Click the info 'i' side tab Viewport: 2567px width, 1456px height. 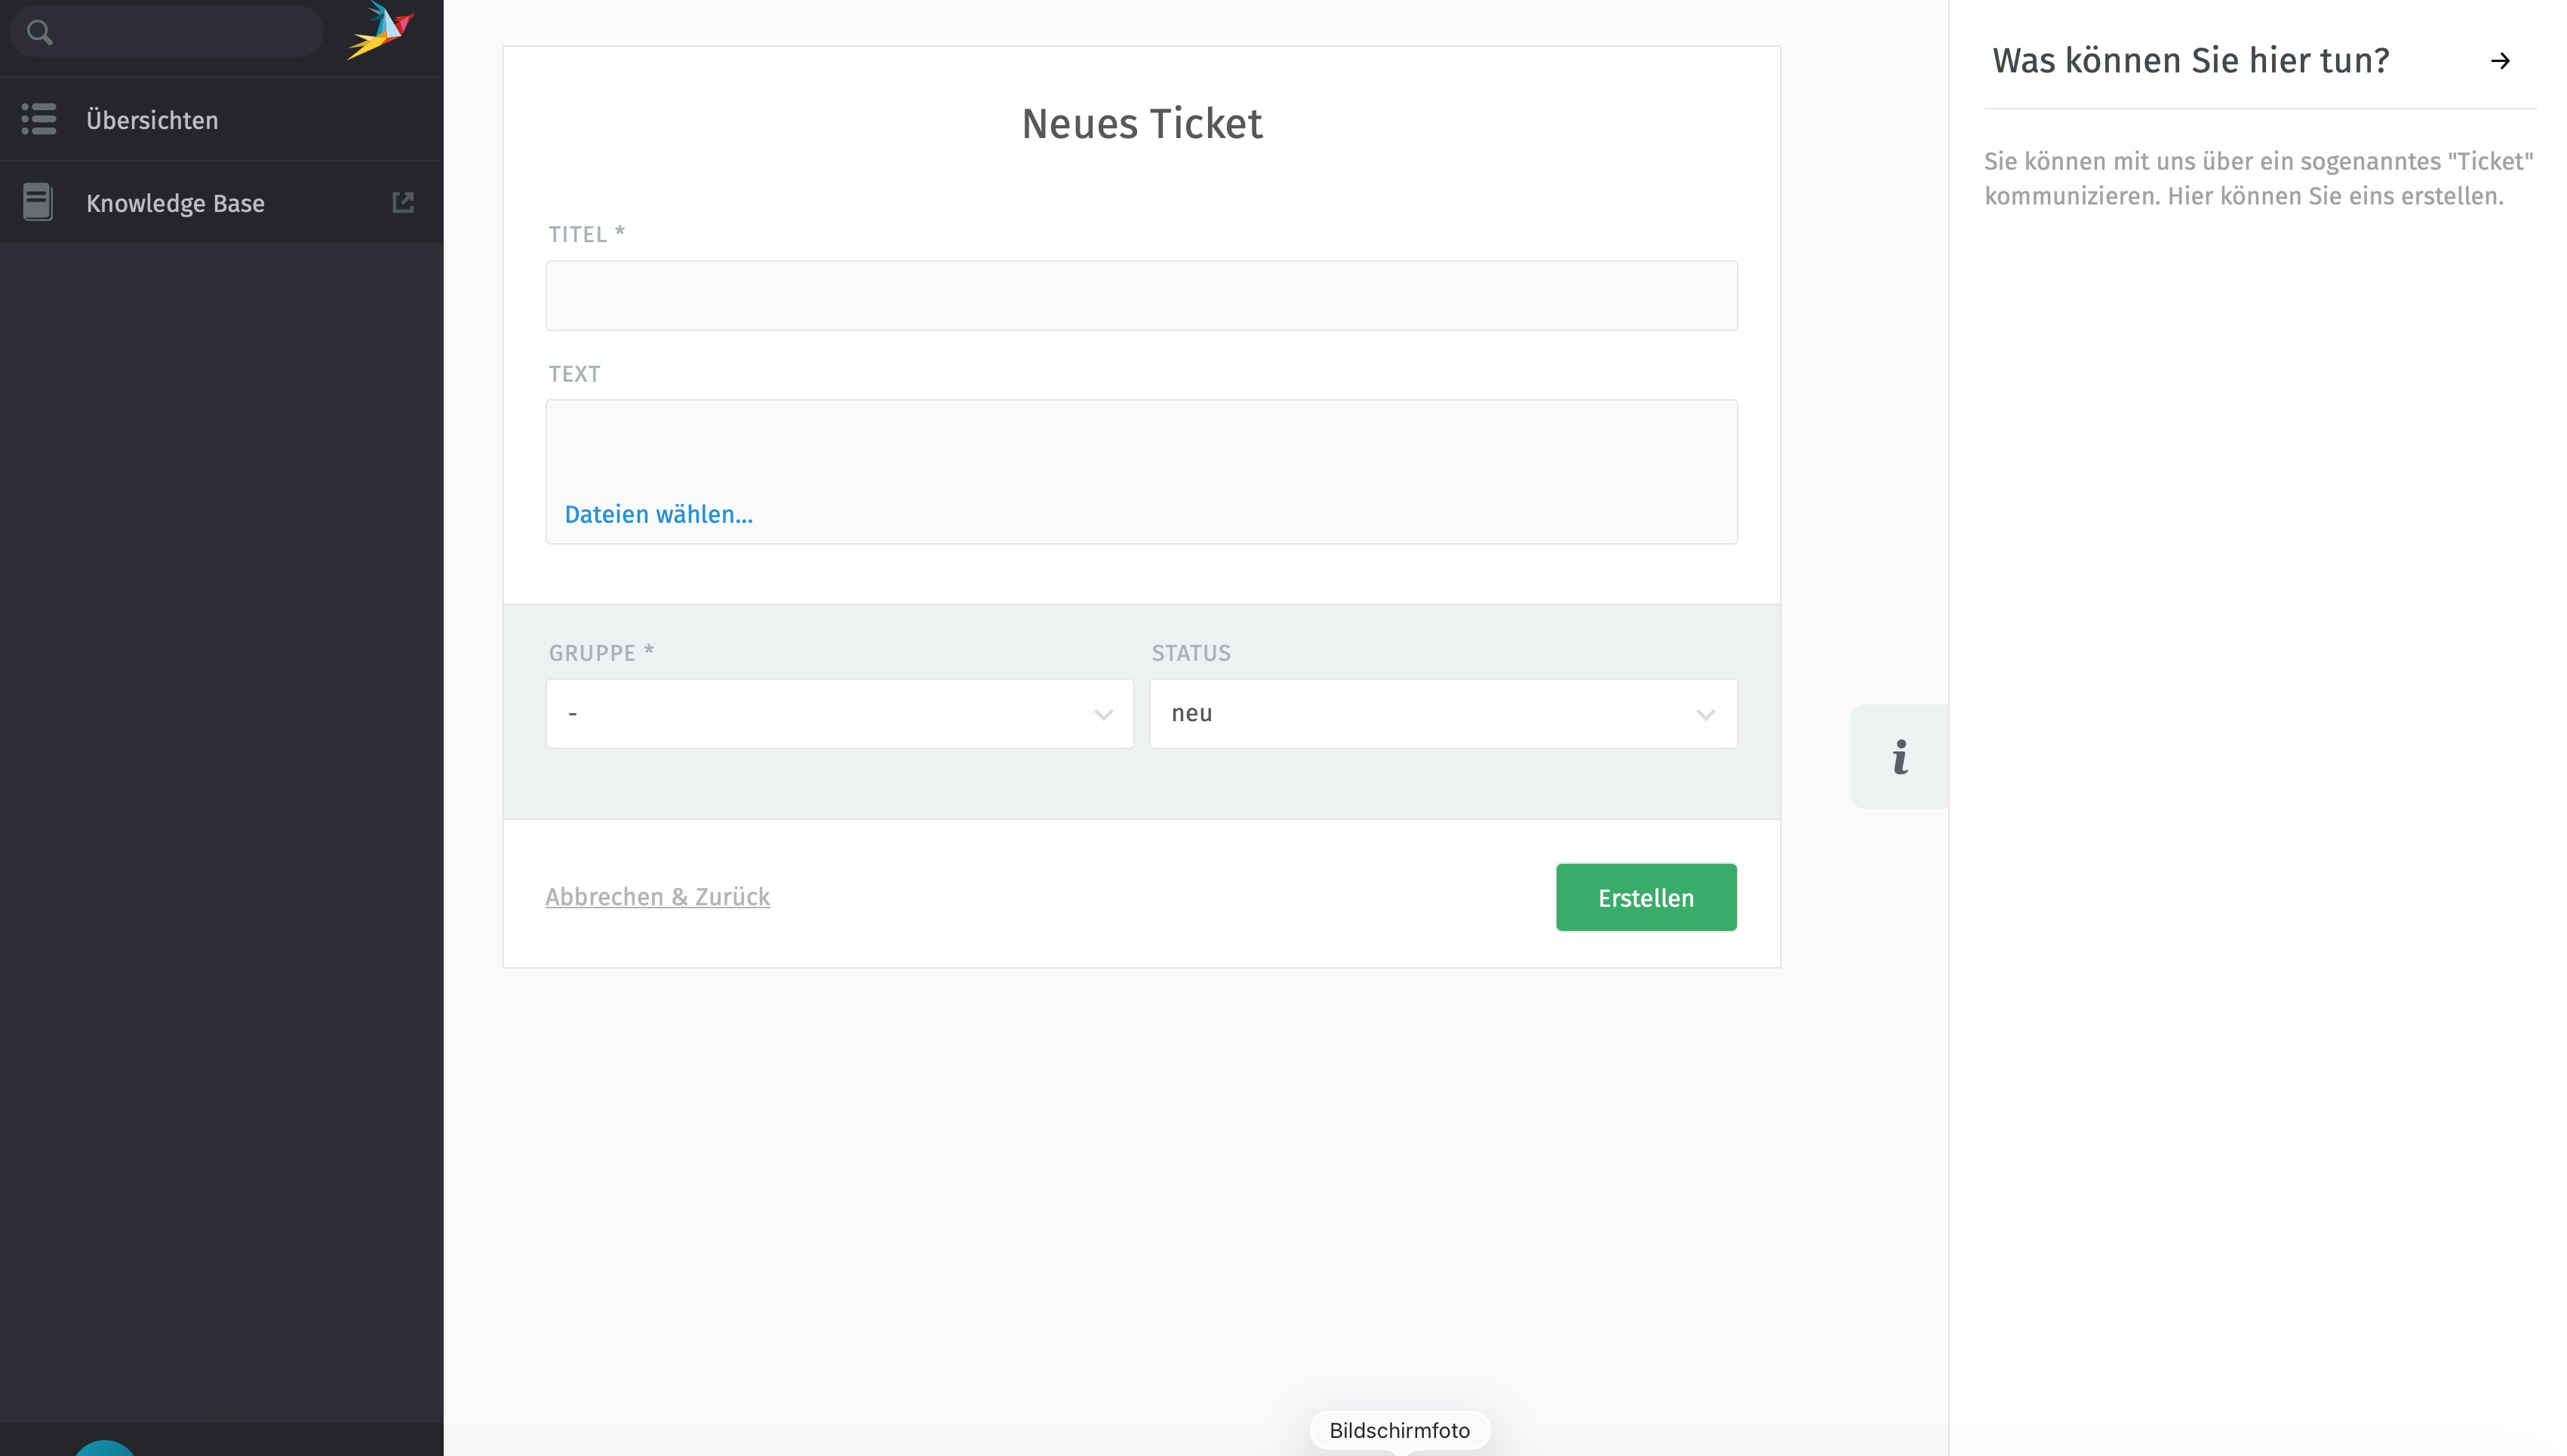tap(1899, 756)
